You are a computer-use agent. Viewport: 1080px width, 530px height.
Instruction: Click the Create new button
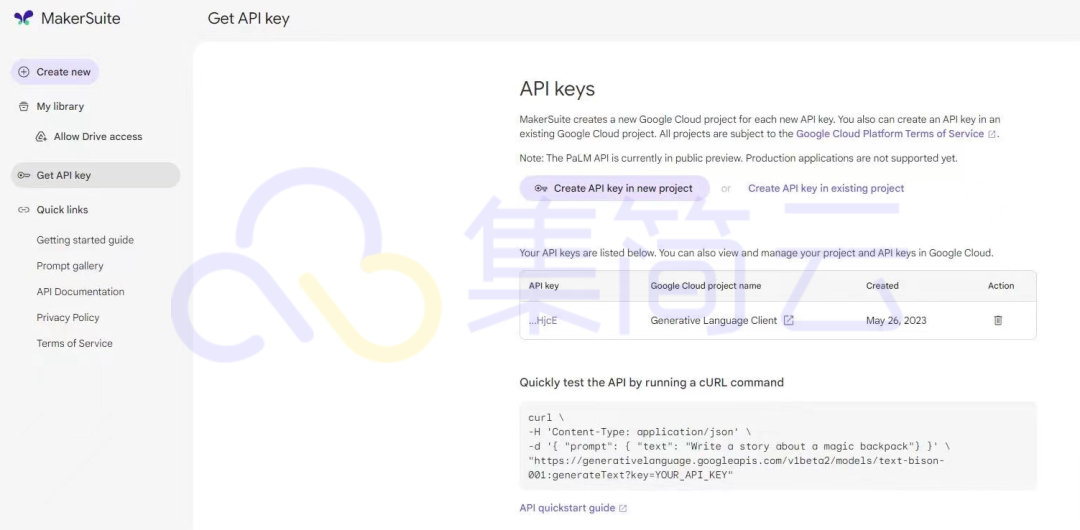click(55, 72)
